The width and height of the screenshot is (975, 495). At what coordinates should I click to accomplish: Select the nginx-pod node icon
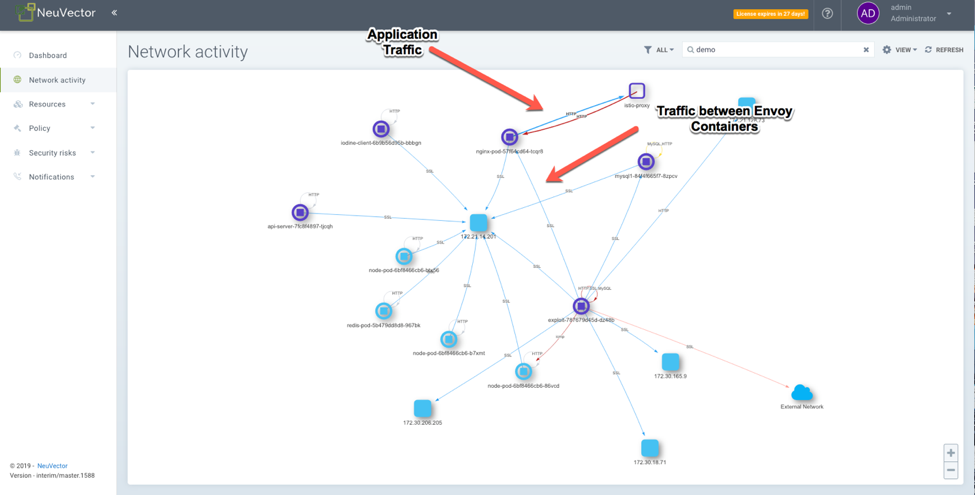tap(509, 137)
